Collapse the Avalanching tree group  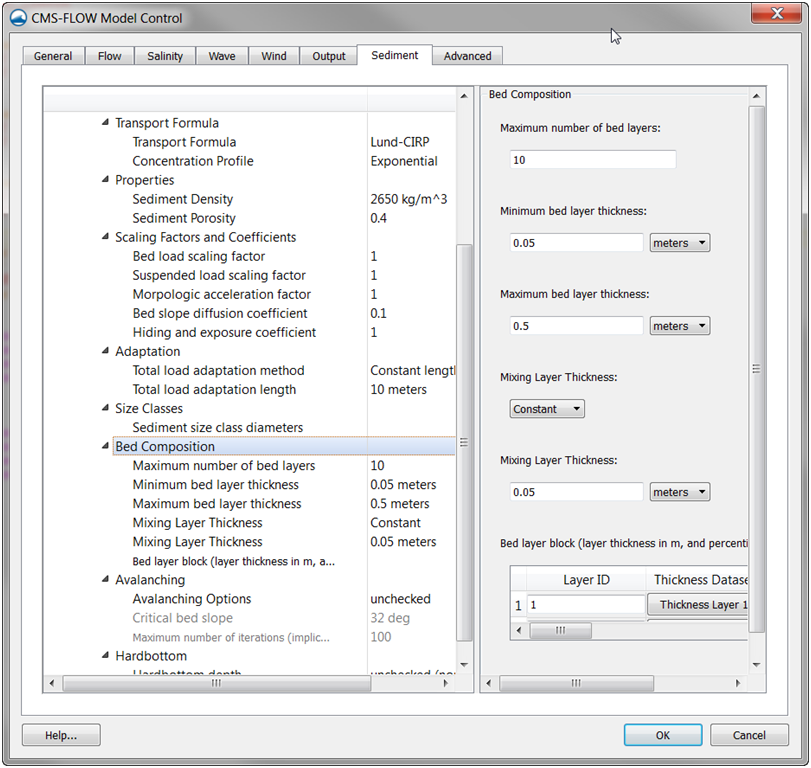pyautogui.click(x=106, y=579)
